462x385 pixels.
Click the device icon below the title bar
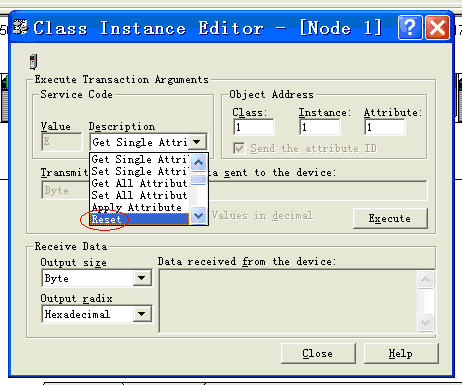click(33, 61)
